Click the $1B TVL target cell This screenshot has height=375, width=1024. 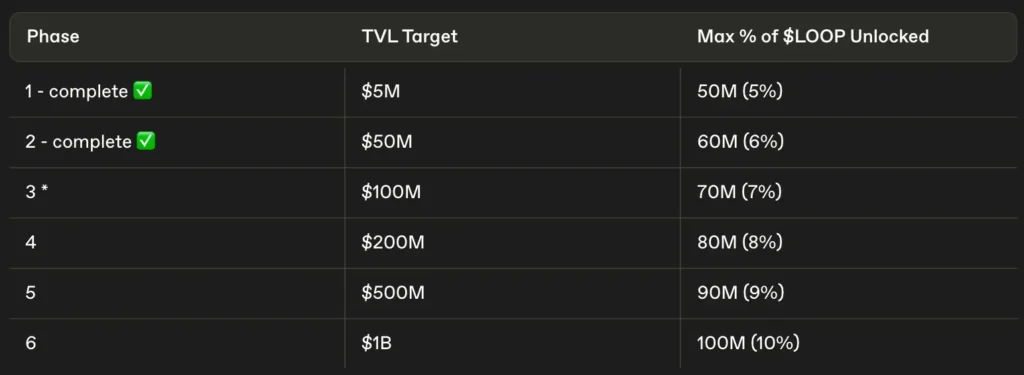point(513,344)
